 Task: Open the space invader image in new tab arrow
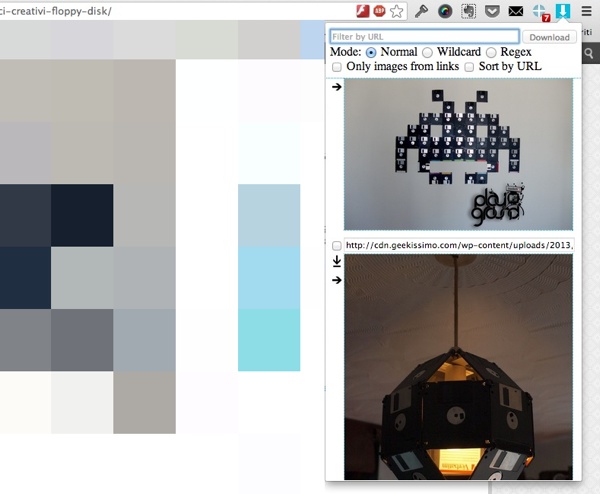coord(337,87)
